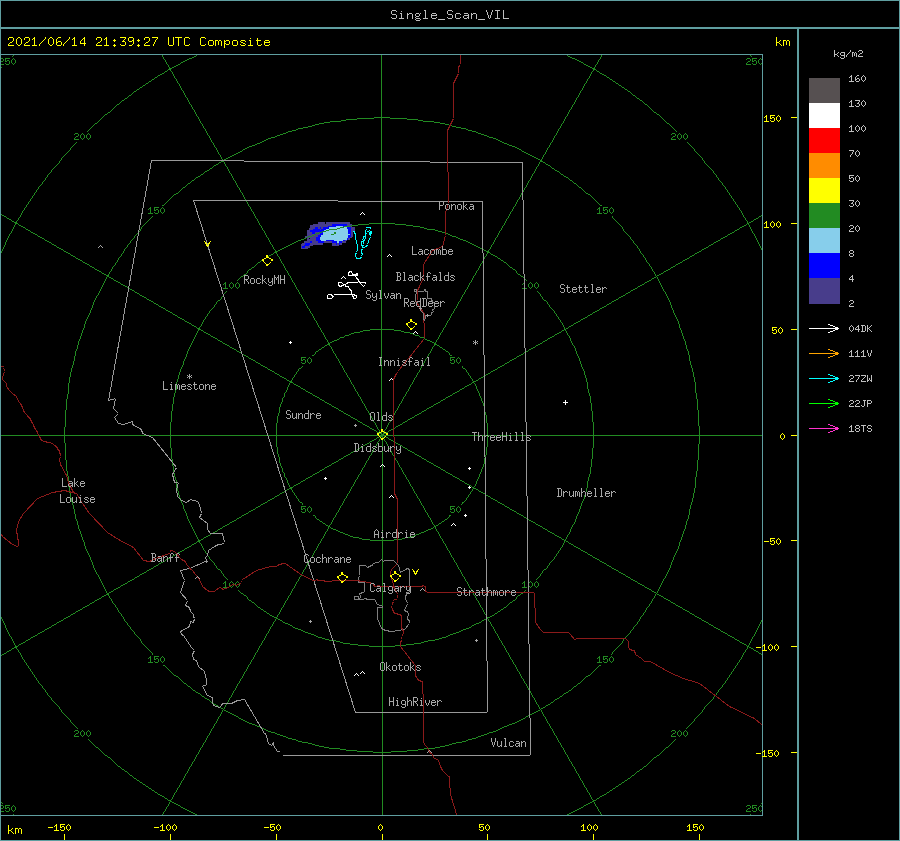Viewport: 900px width, 841px height.
Task: Click the Stettler city label
Action: point(583,289)
